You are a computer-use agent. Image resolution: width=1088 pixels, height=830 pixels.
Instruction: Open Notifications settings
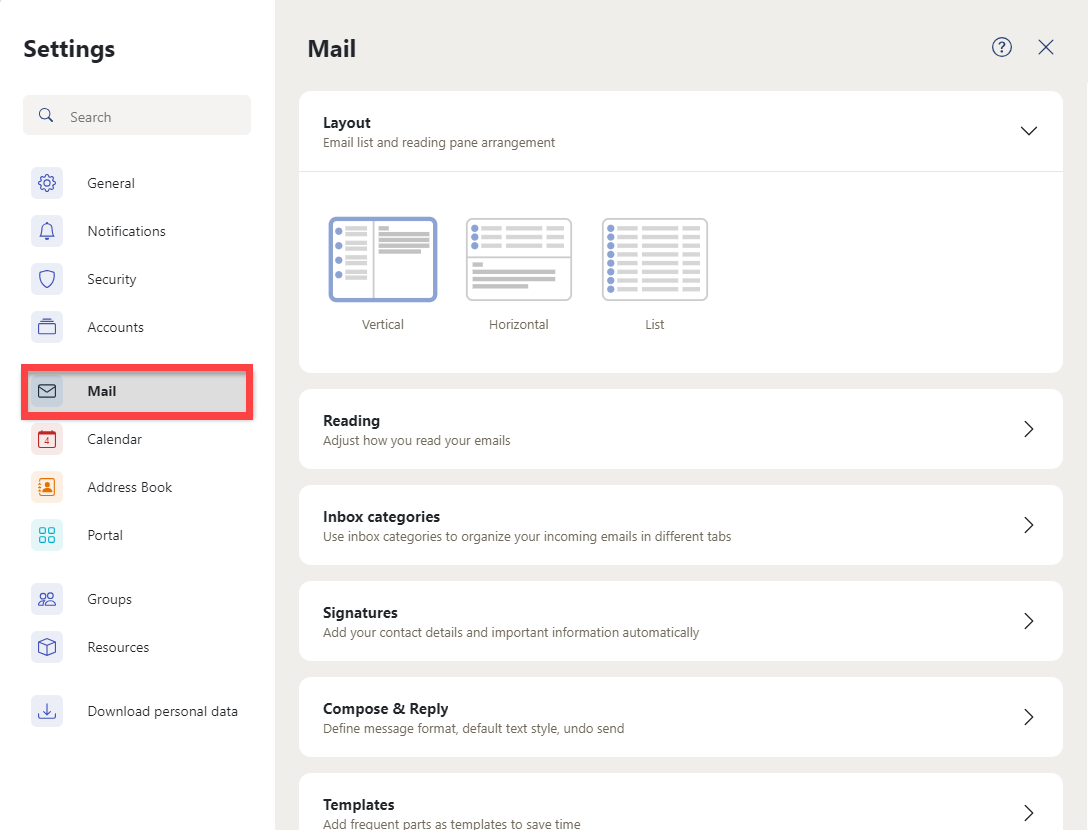pos(137,231)
